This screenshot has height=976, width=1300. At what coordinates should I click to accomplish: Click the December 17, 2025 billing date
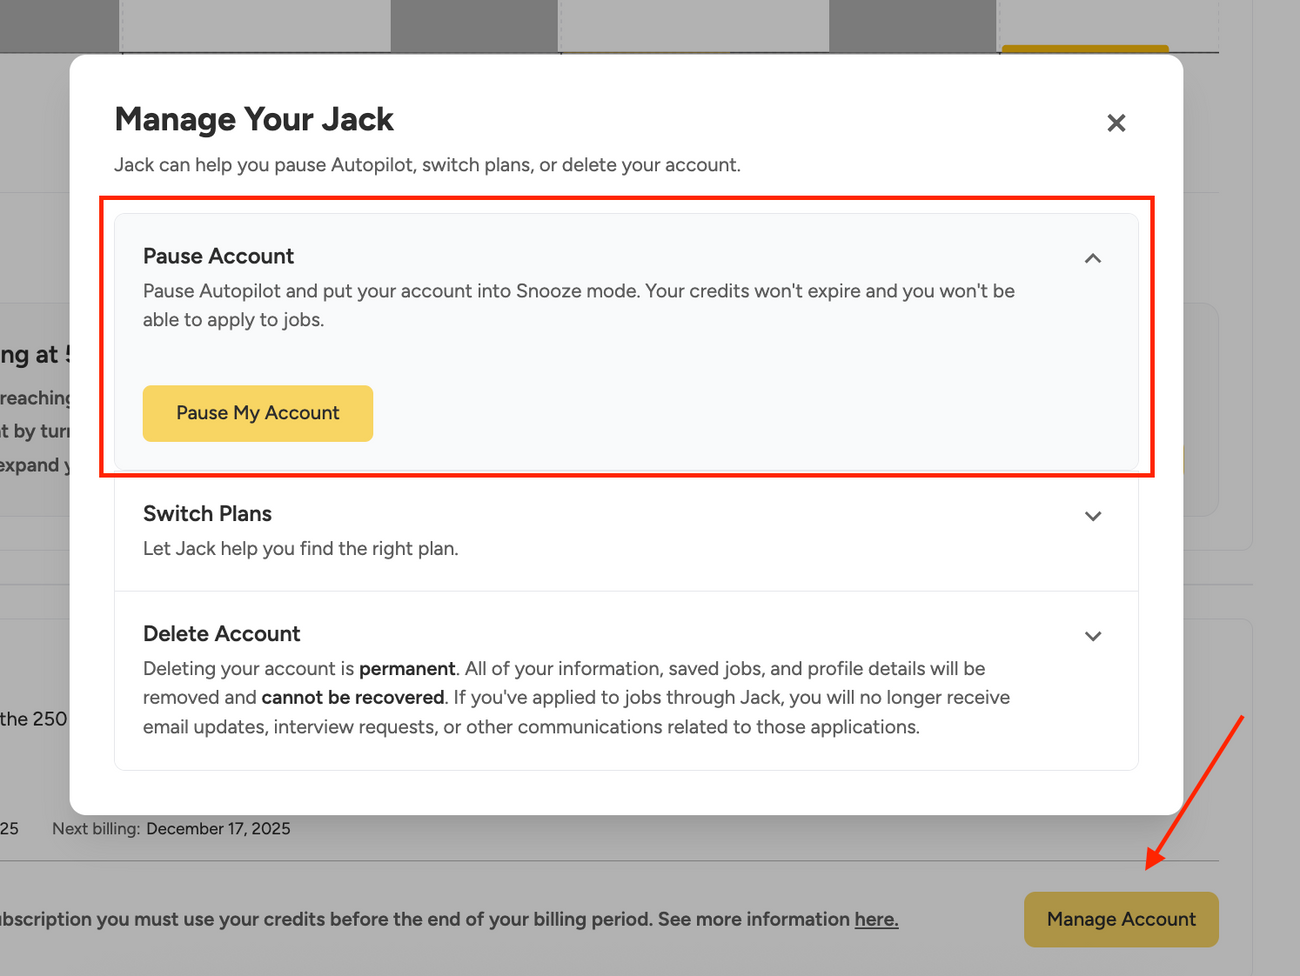[x=218, y=829]
